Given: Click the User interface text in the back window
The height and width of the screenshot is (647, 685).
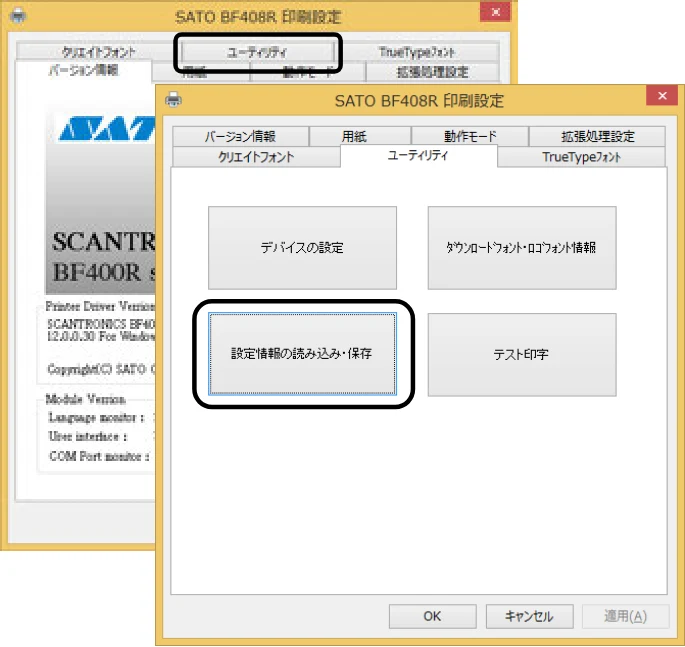Looking at the screenshot, I should coord(88,436).
